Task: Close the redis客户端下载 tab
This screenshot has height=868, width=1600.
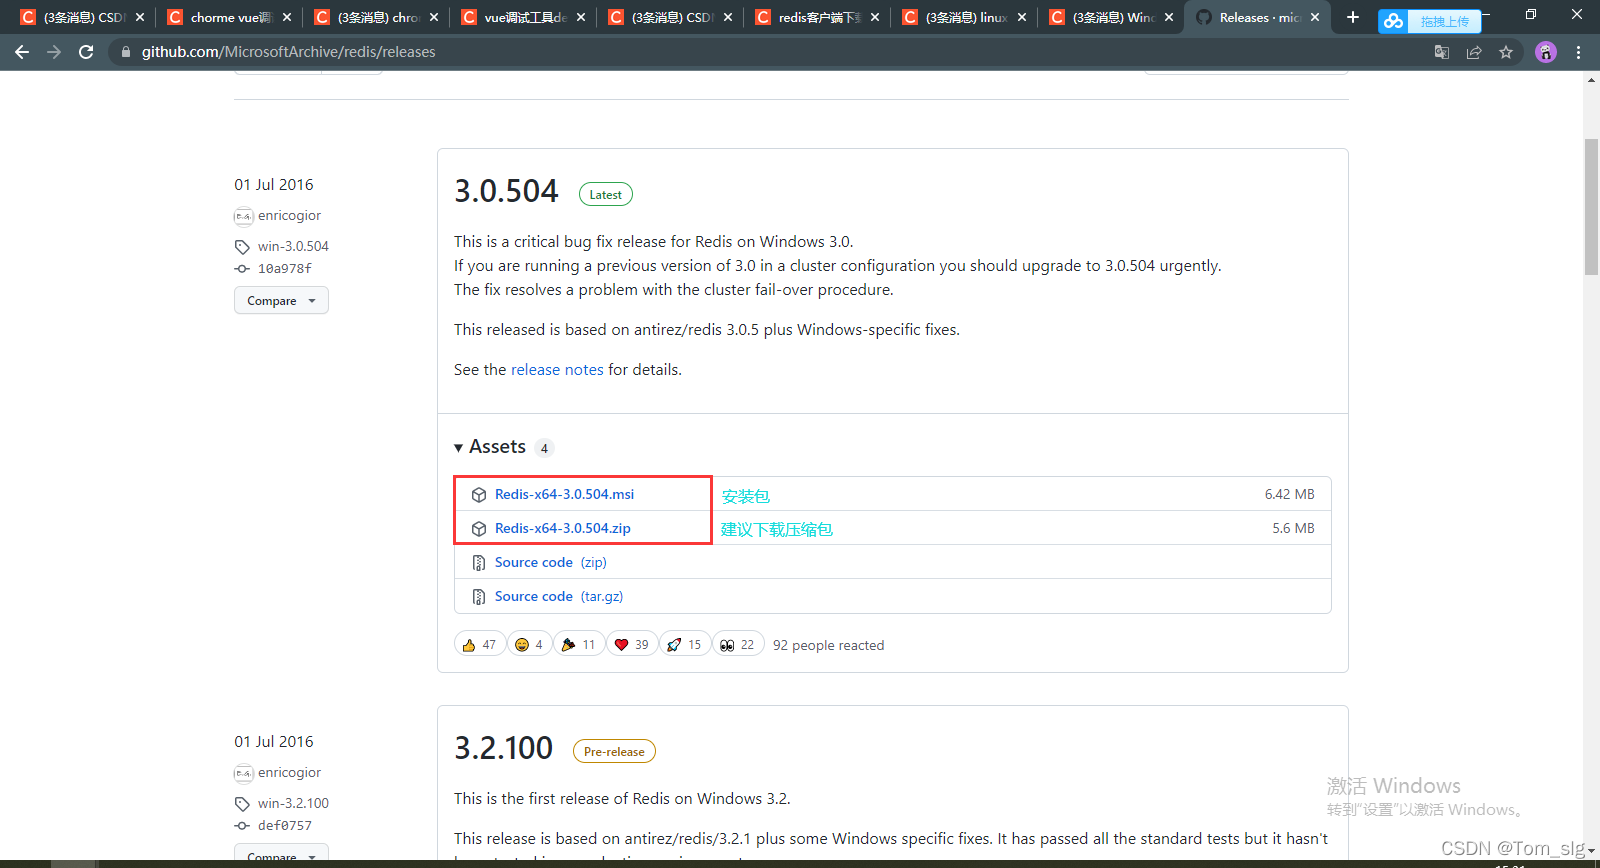Action: tap(875, 17)
